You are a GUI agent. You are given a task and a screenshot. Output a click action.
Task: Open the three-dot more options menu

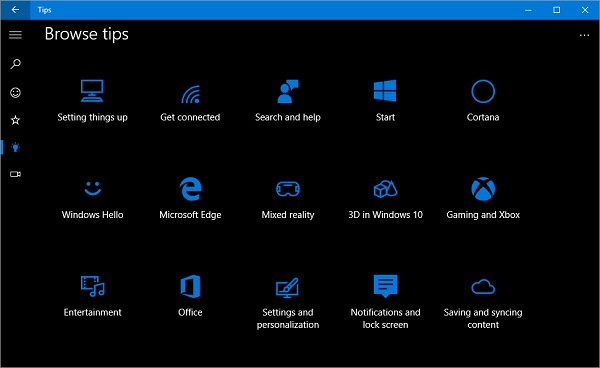pos(584,35)
